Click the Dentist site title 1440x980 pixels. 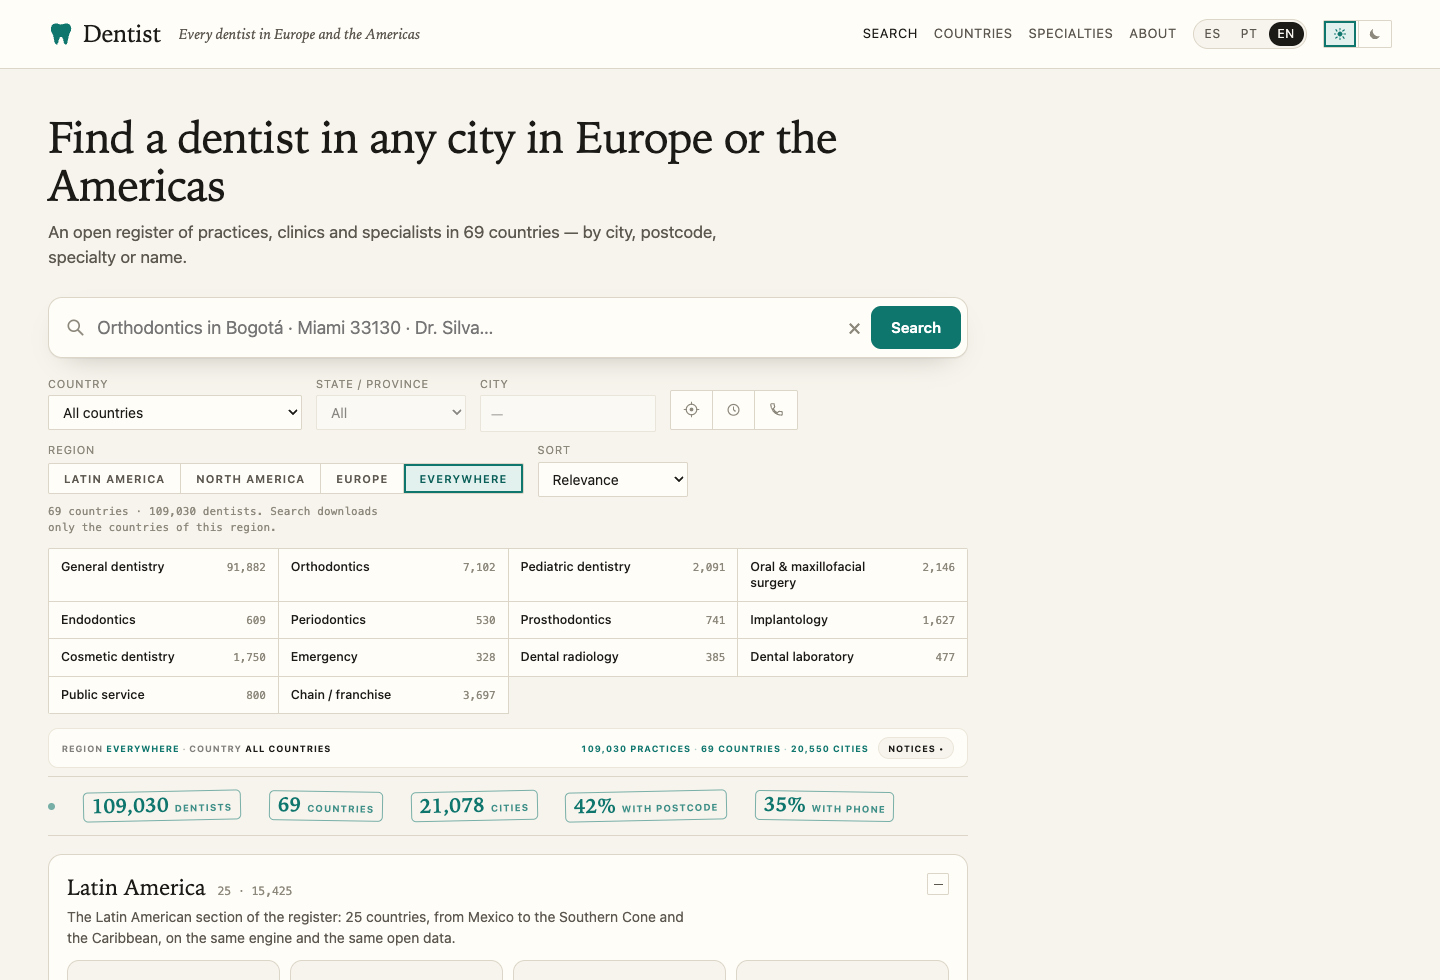[122, 34]
